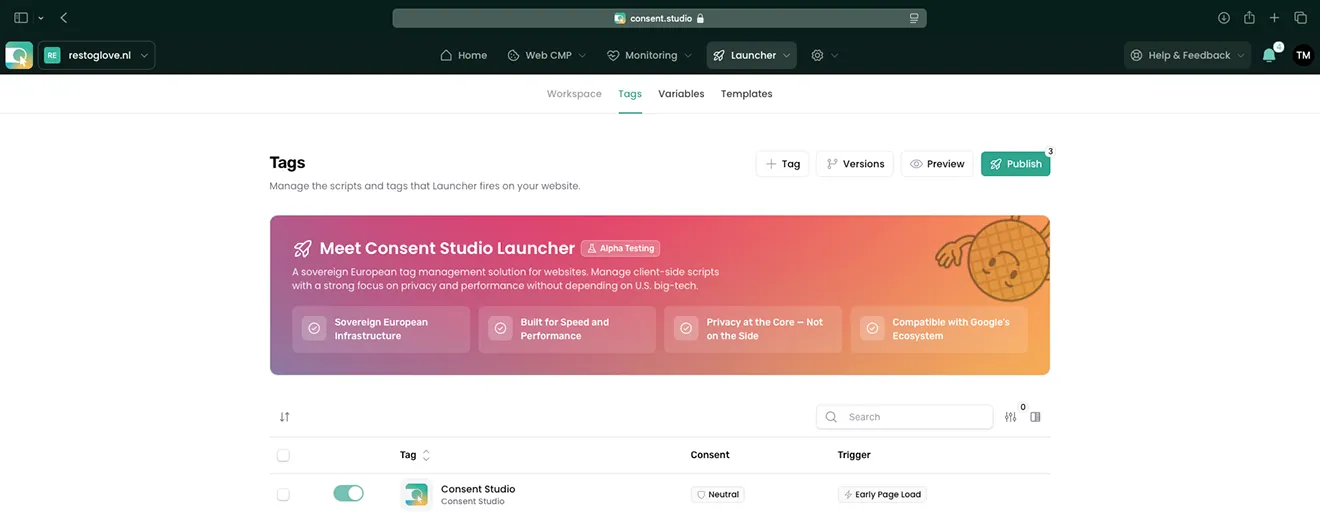Switch to Workspace tab
This screenshot has height=512, width=1320.
point(574,94)
